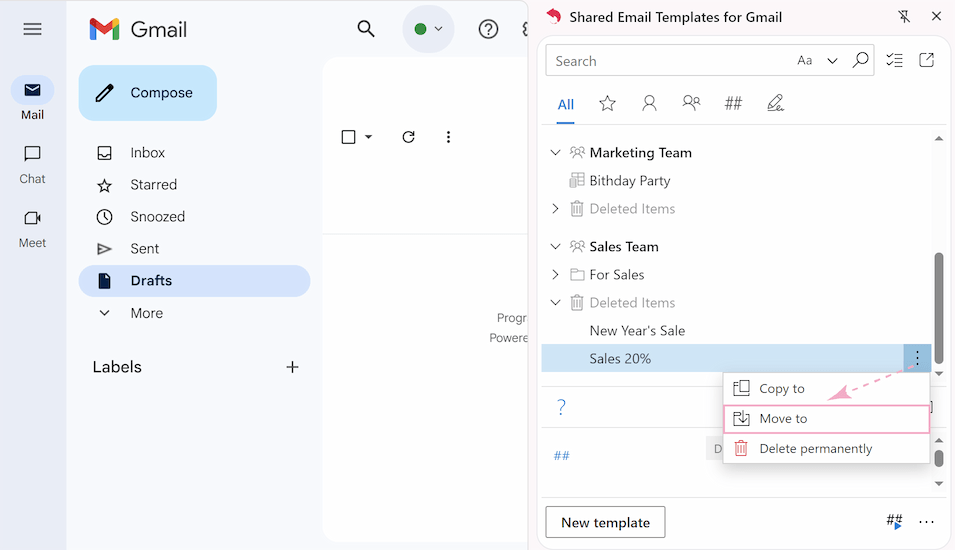Close the Shared Email Templates pane
The width and height of the screenshot is (955, 550).
click(x=936, y=16)
